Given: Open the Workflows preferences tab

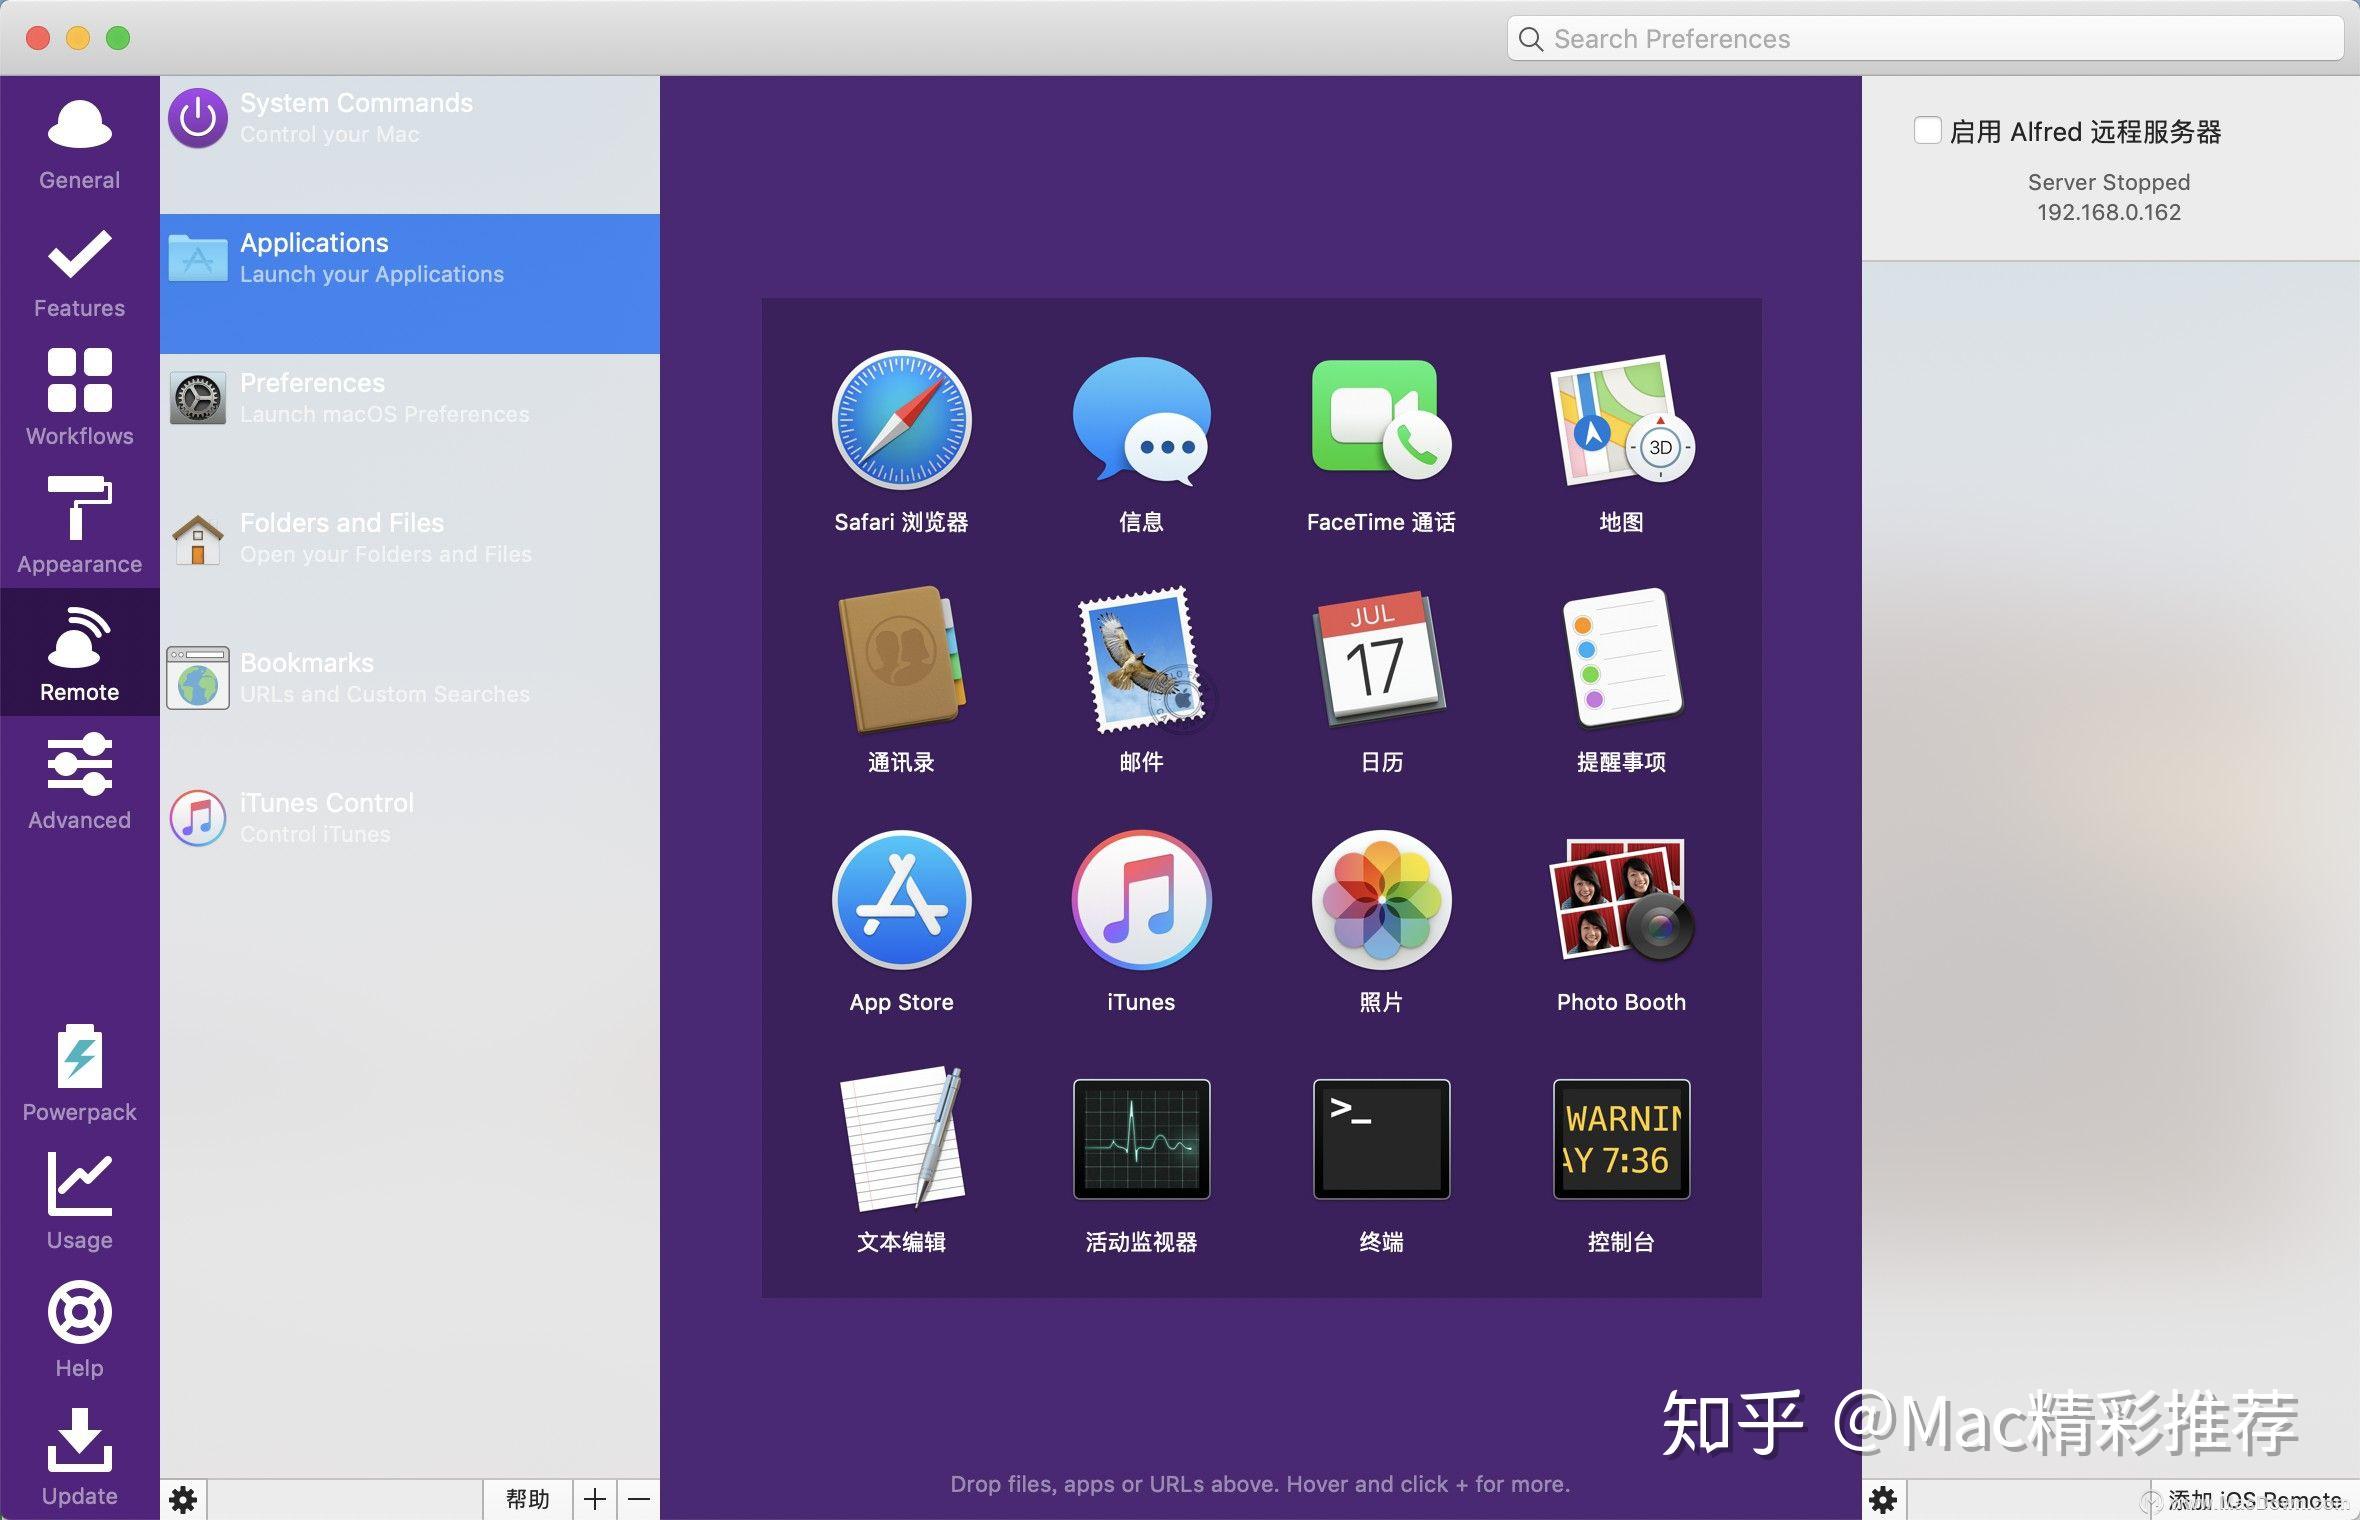Looking at the screenshot, I should pyautogui.click(x=79, y=396).
